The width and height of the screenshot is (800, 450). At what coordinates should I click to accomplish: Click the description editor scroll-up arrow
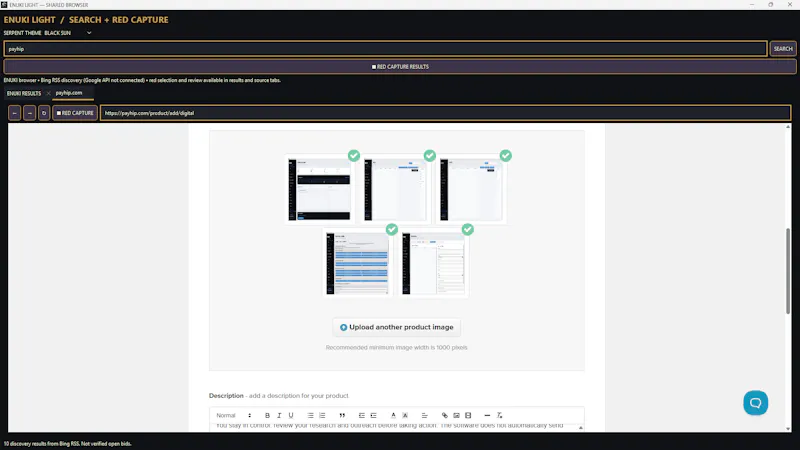[x=581, y=428]
